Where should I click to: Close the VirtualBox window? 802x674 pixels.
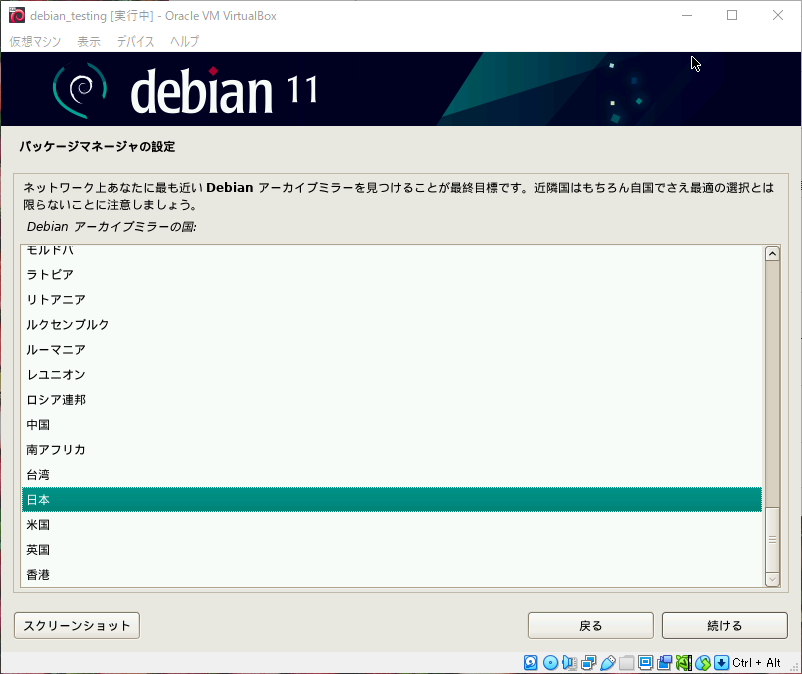click(x=777, y=15)
